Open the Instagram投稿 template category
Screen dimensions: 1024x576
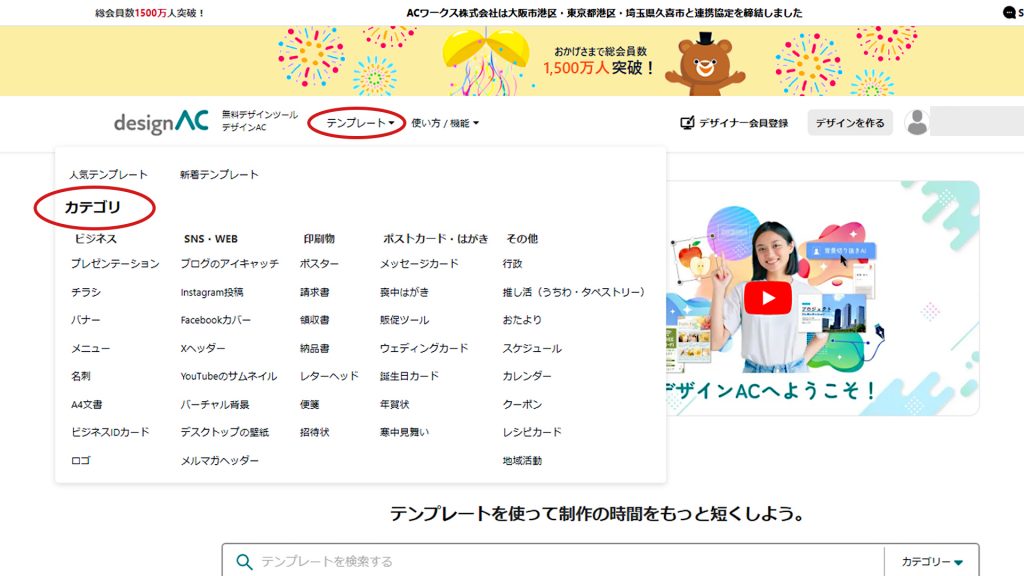click(211, 293)
